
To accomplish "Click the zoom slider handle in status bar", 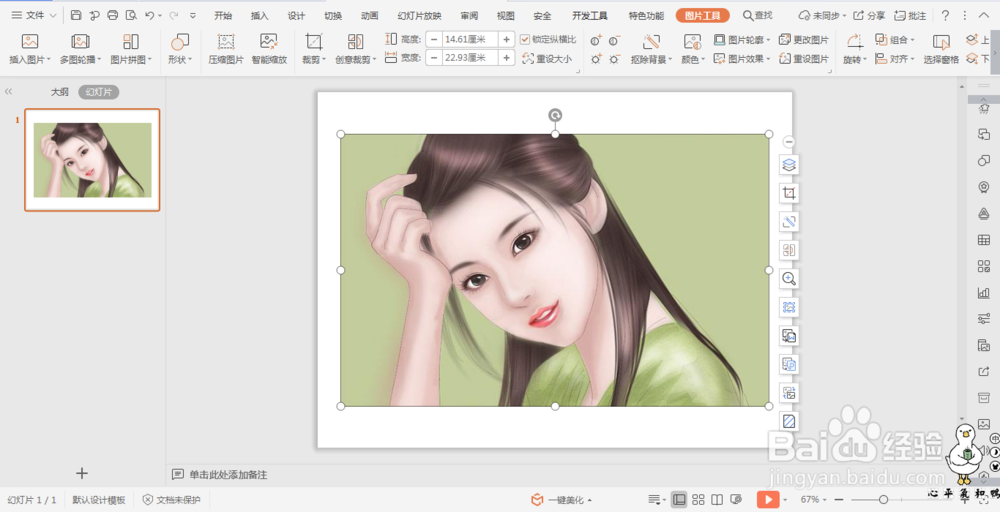I will coord(883,499).
